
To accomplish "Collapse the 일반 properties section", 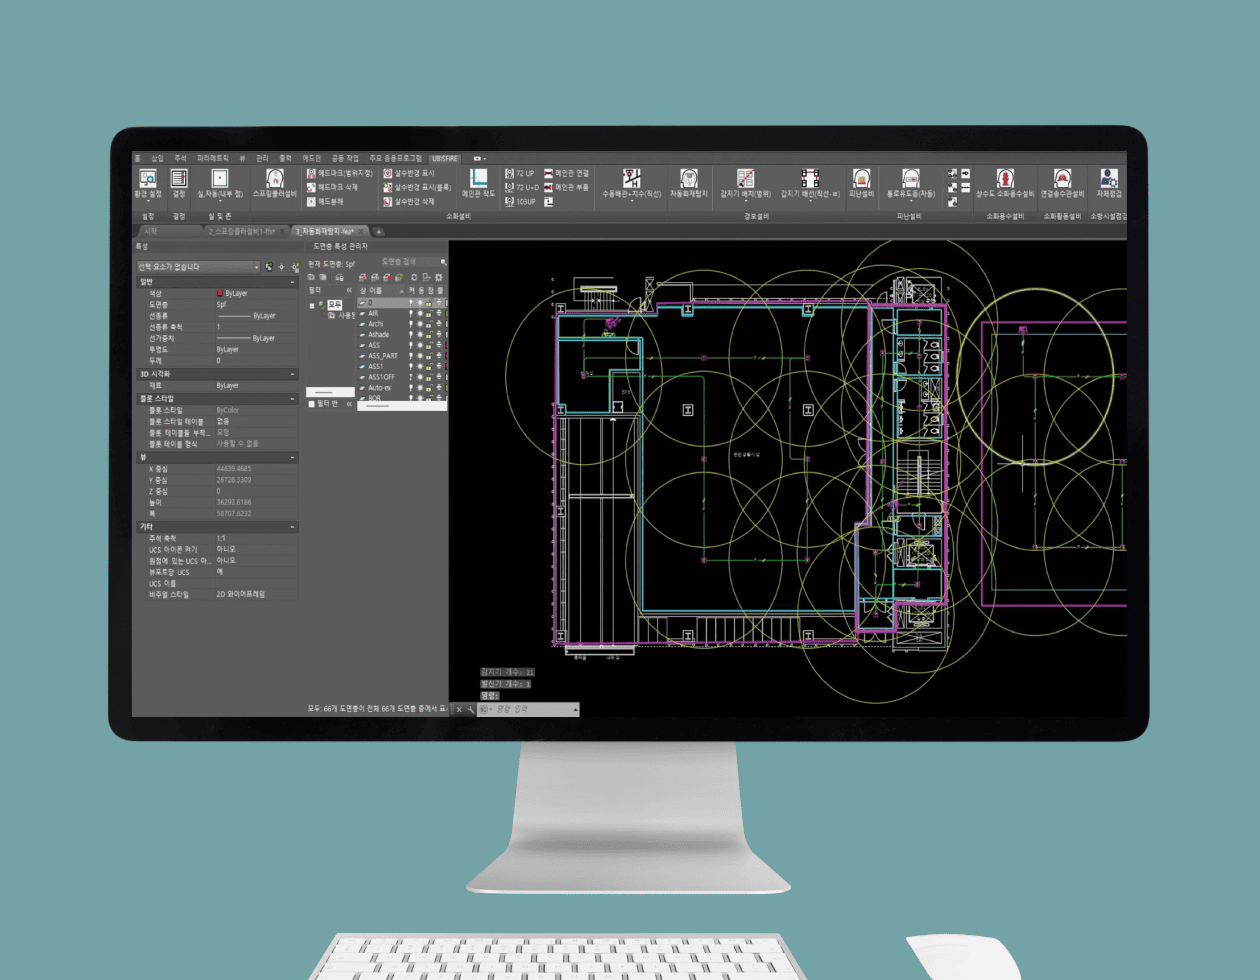I will 293,283.
